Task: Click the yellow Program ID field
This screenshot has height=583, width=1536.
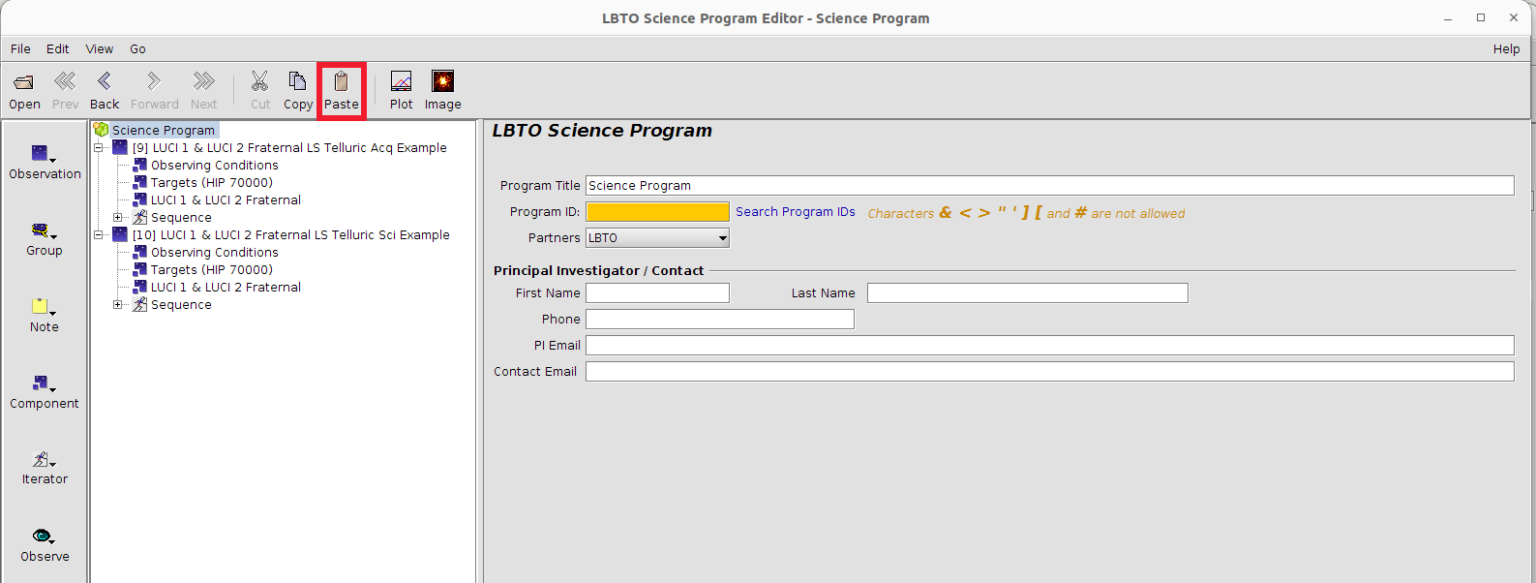Action: [657, 212]
